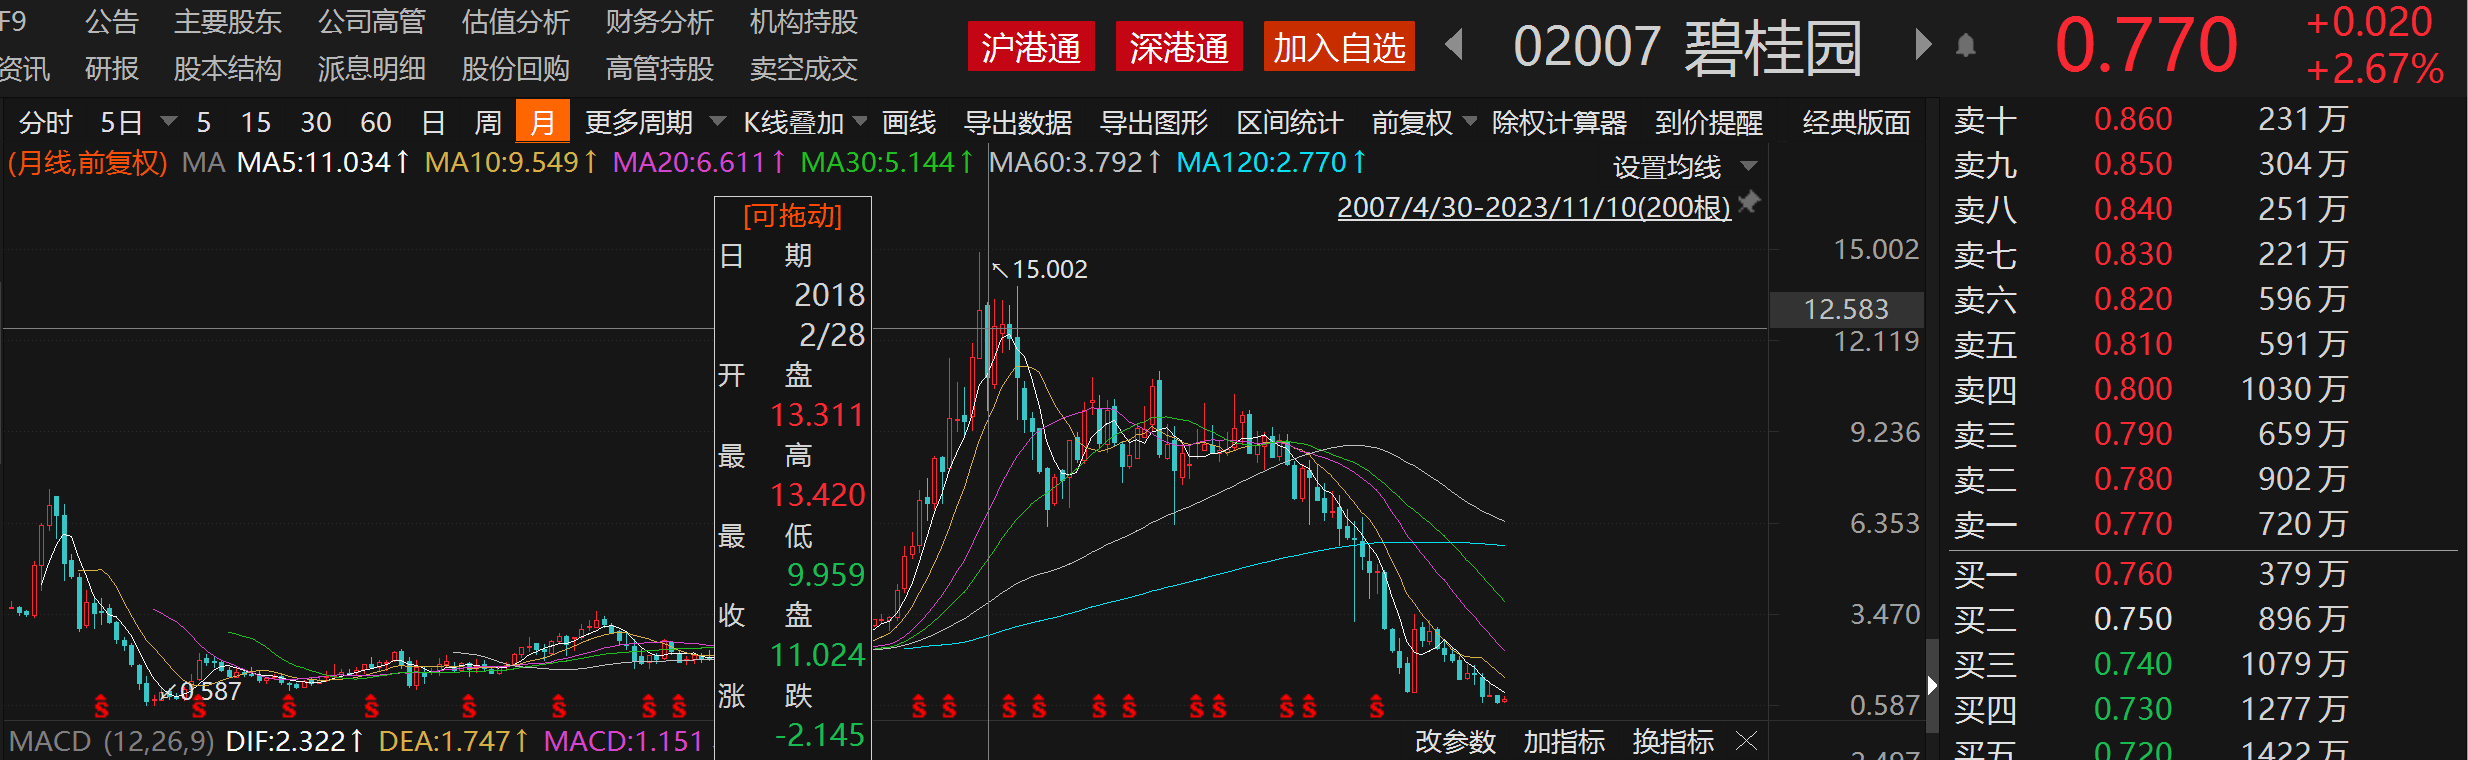
Task: Open 画线 drawing tool
Action: [909, 123]
